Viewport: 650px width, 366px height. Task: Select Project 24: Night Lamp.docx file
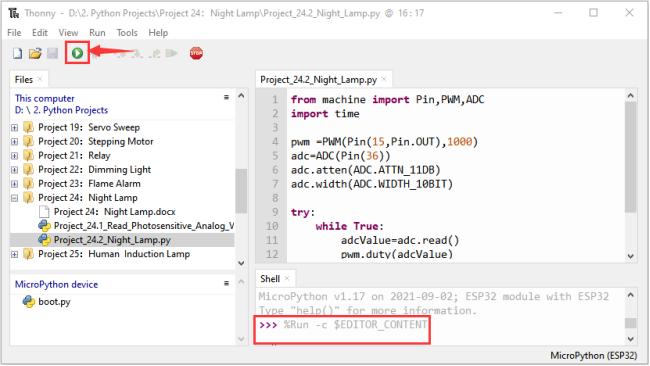115,211
